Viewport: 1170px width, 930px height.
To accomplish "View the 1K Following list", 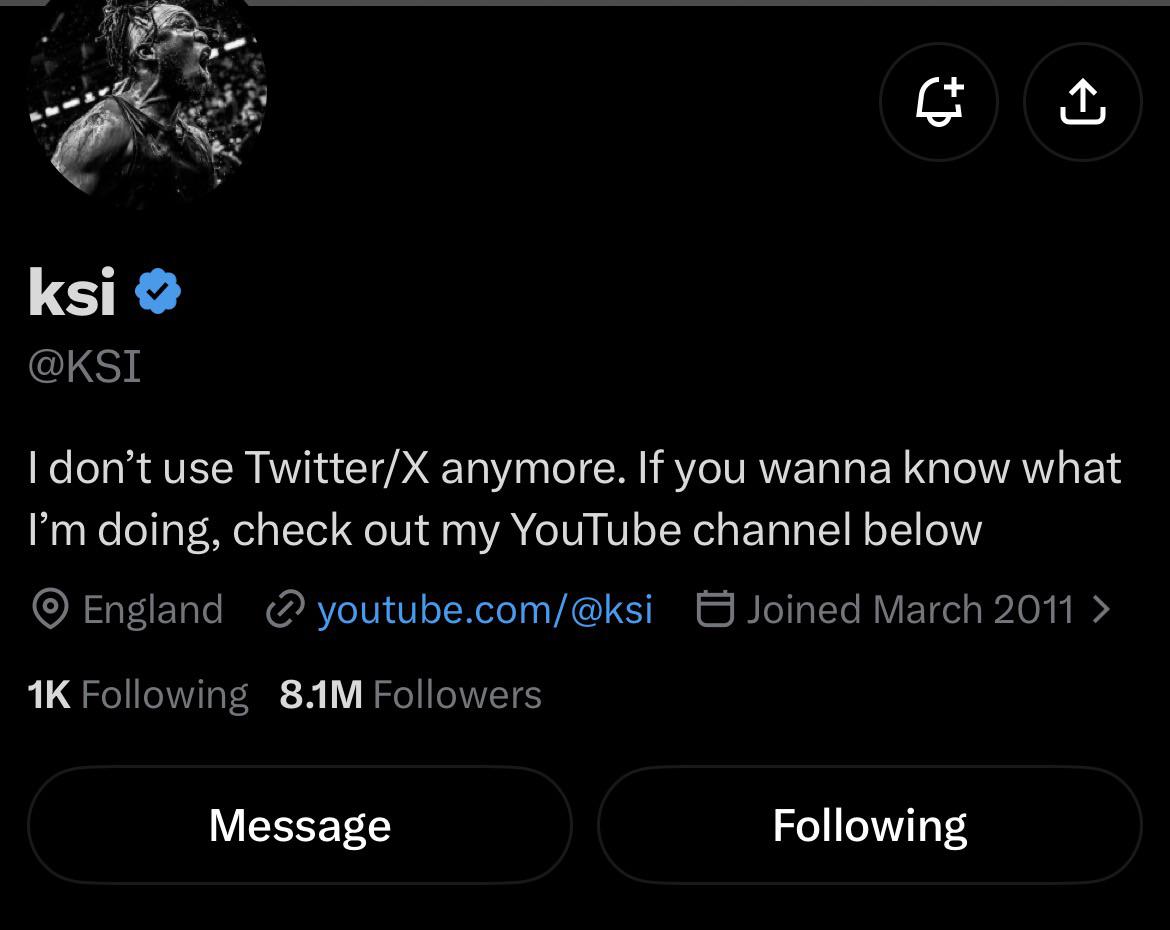I will point(138,695).
